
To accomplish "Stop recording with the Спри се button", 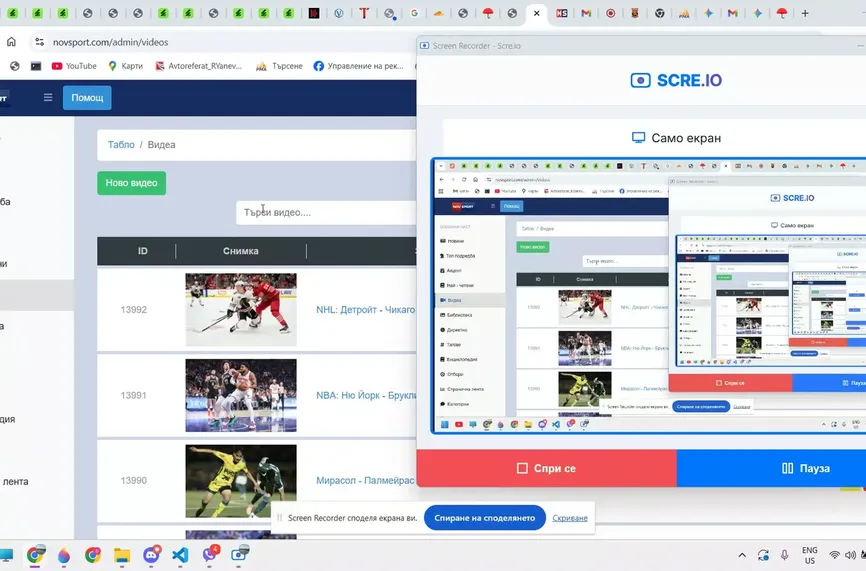I will [x=546, y=468].
